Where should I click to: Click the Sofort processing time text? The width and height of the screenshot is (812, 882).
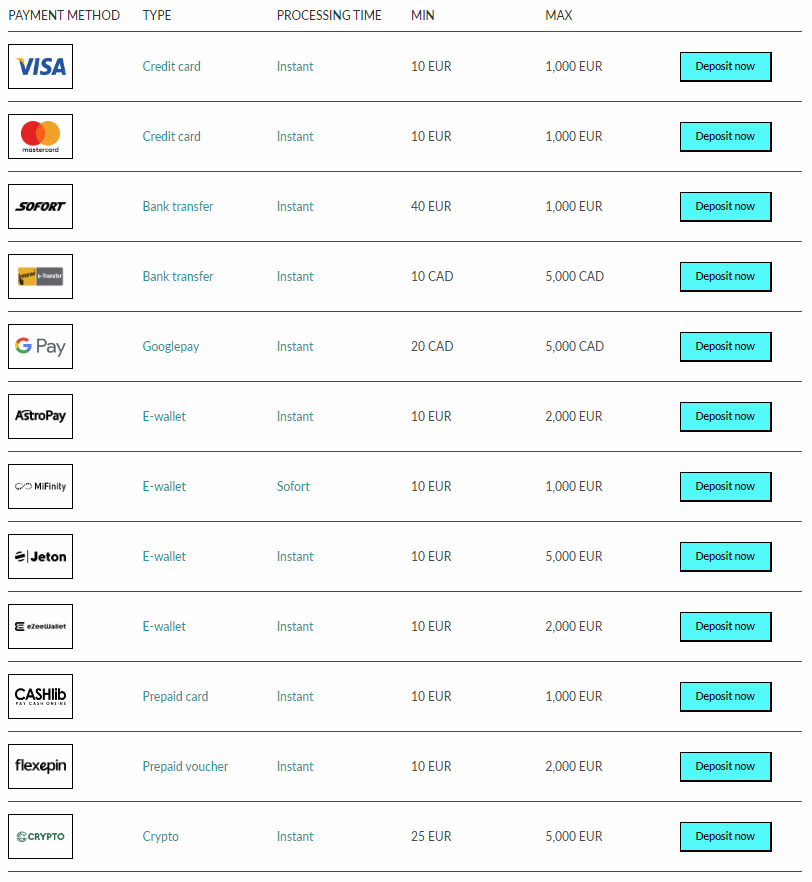(x=293, y=487)
